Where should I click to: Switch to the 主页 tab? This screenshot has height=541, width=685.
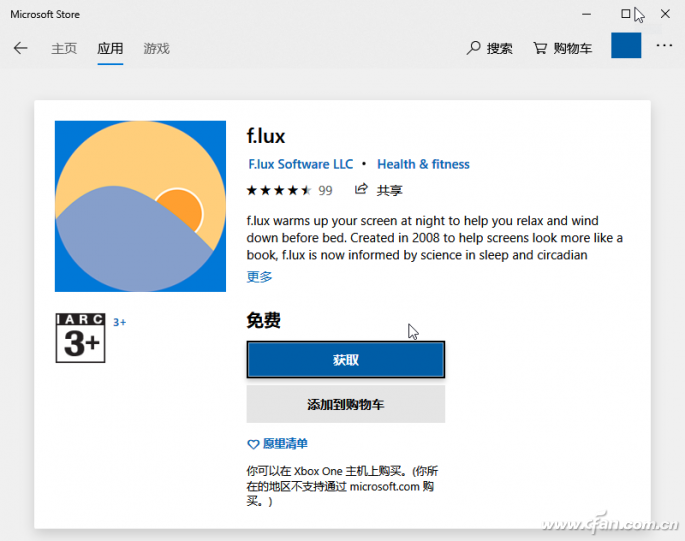point(64,49)
